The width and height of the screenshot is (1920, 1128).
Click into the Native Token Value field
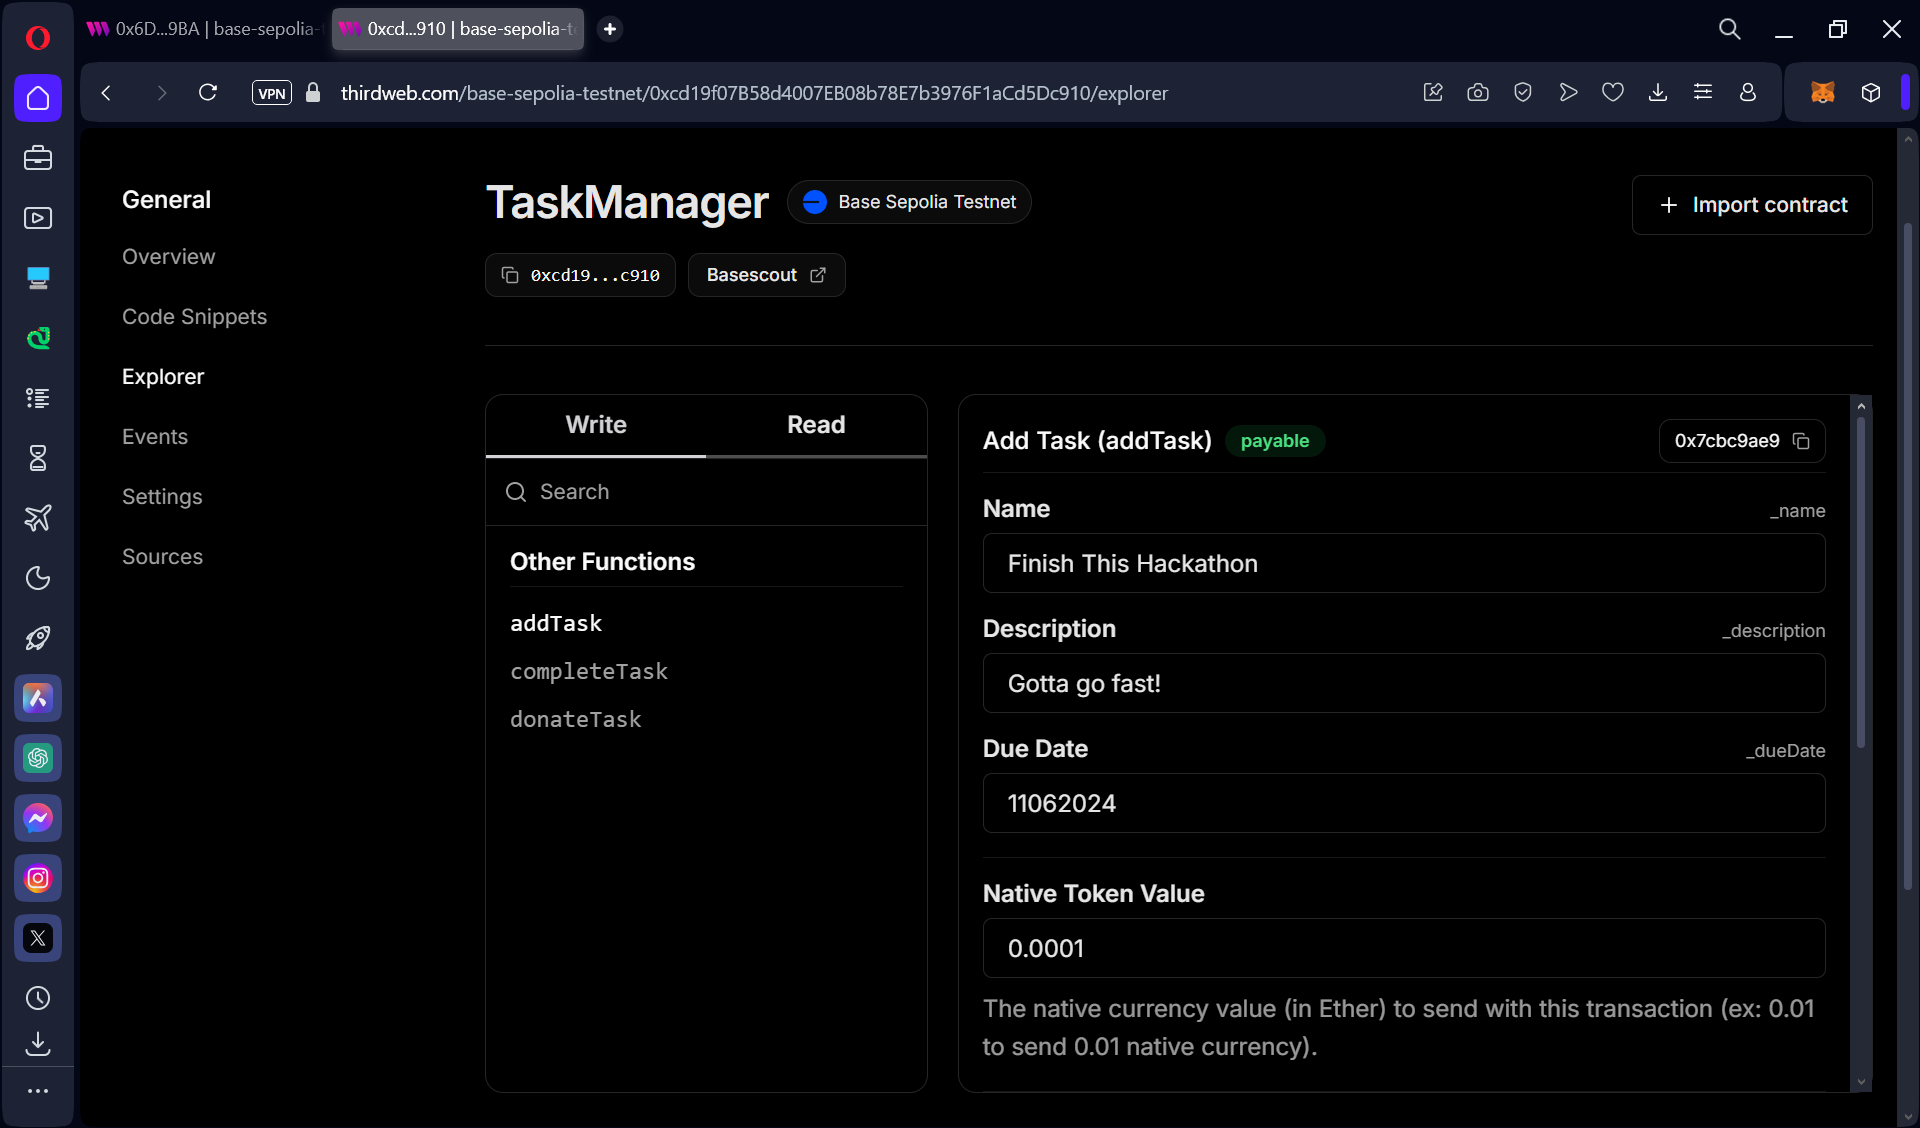(1403, 948)
